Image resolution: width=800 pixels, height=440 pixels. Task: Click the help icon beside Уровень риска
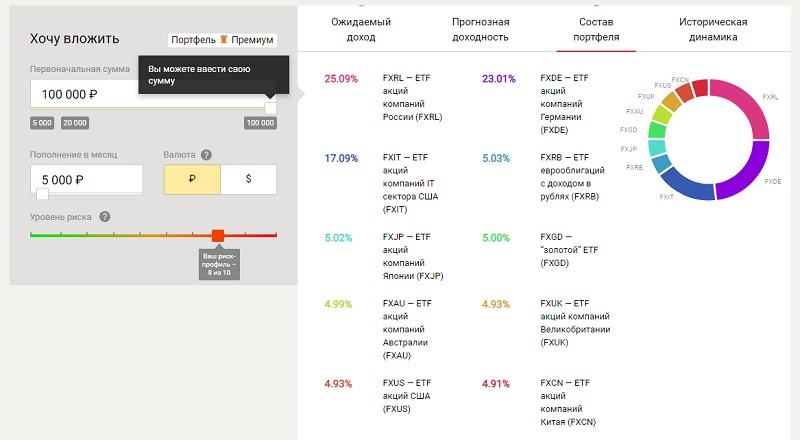(x=105, y=217)
